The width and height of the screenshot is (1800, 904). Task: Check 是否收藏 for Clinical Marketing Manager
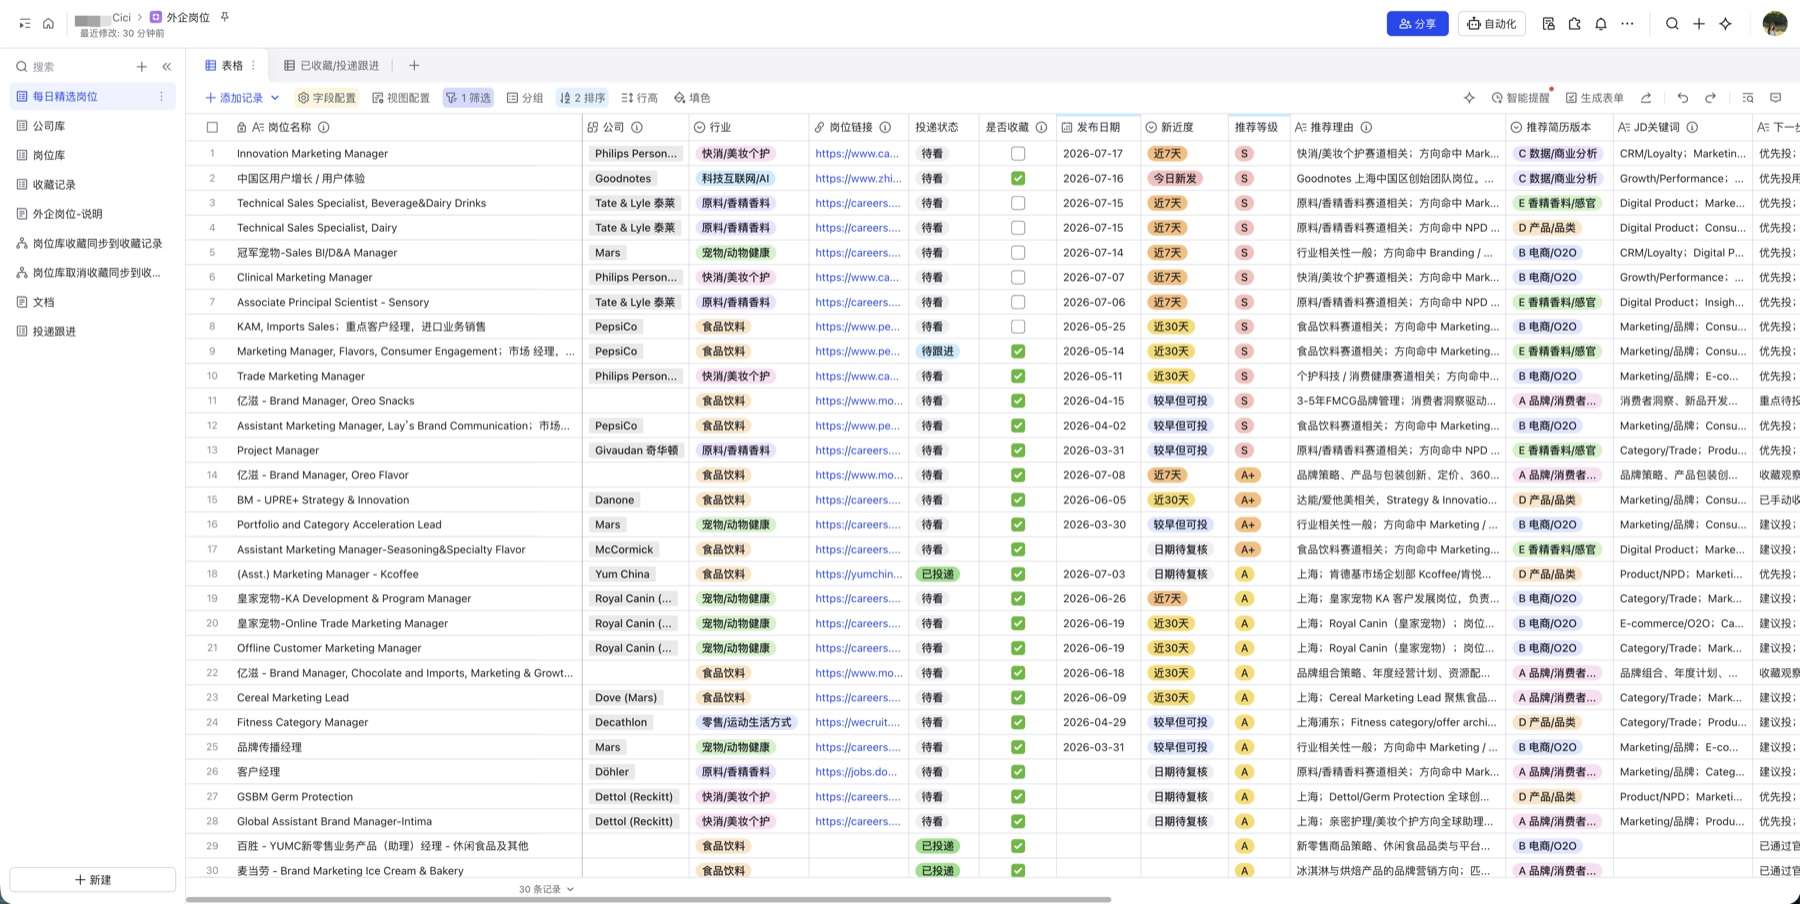pos(1018,277)
